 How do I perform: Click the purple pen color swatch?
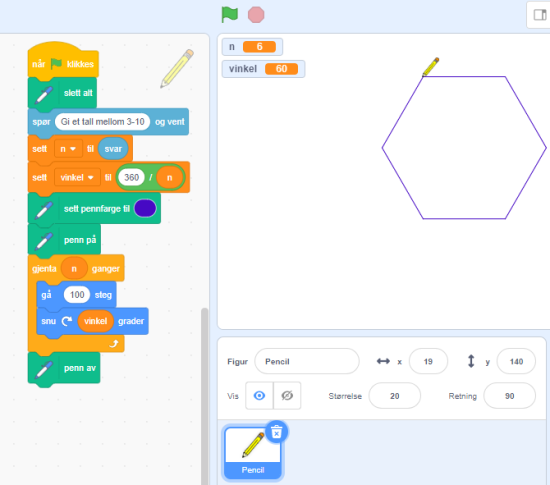click(x=145, y=208)
